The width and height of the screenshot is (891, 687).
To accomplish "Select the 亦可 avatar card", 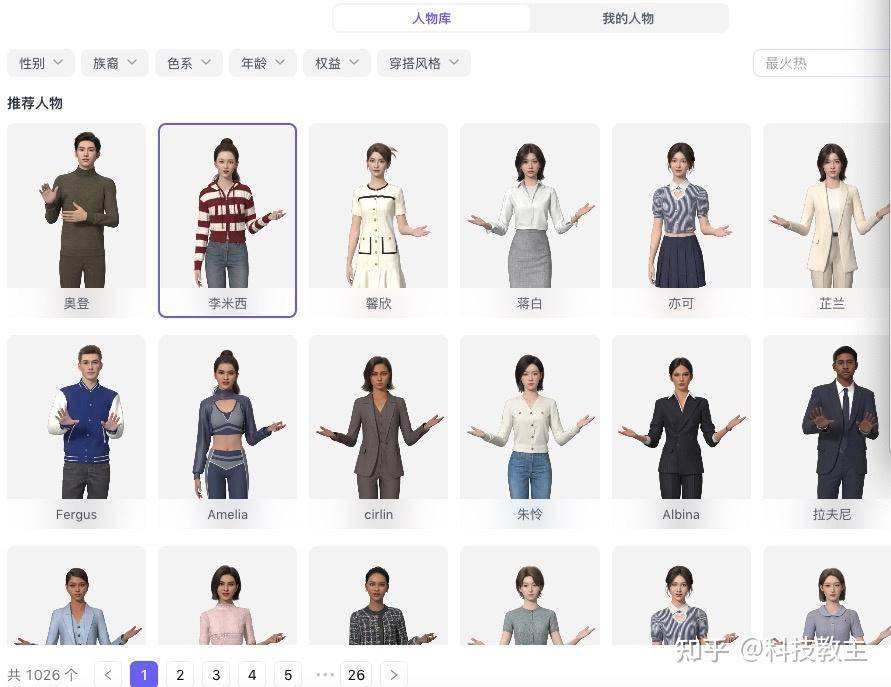I will coord(681,220).
